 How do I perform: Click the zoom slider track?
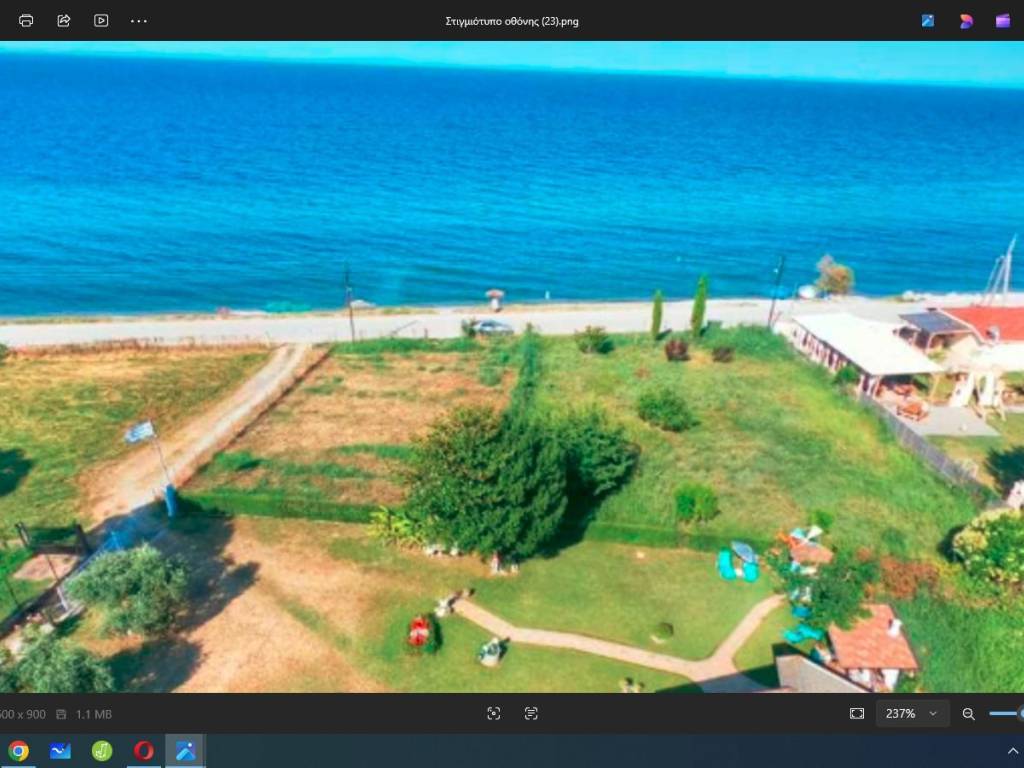click(x=1004, y=713)
